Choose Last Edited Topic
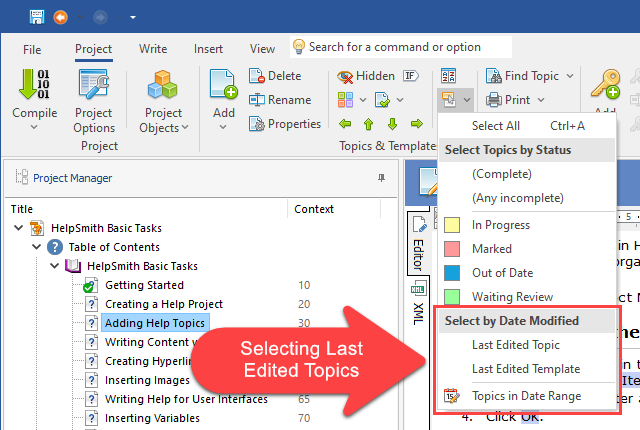 527,345
